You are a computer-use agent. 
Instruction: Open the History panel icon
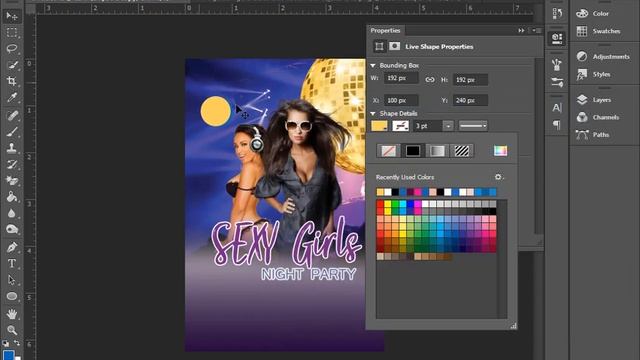(x=557, y=13)
